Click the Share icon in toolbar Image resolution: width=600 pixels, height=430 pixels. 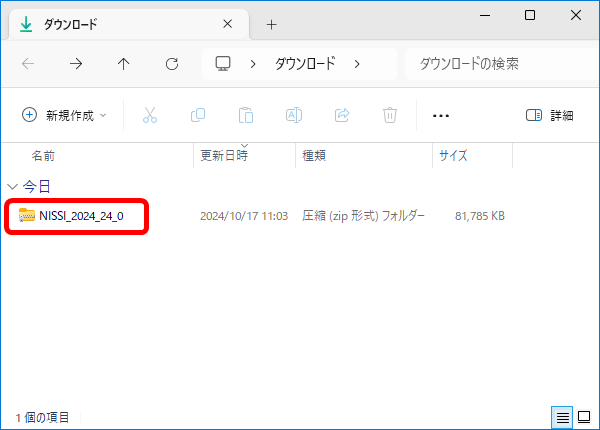(342, 115)
